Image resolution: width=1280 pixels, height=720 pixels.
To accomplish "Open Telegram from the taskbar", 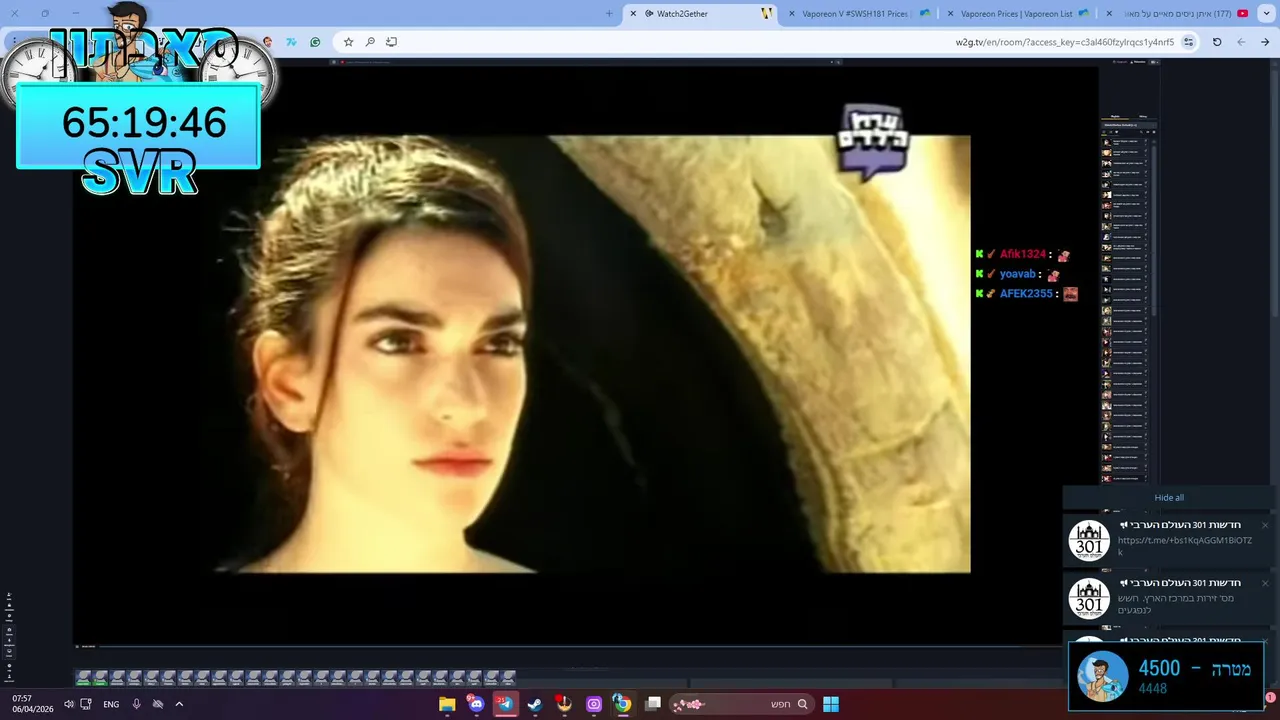I will point(505,704).
